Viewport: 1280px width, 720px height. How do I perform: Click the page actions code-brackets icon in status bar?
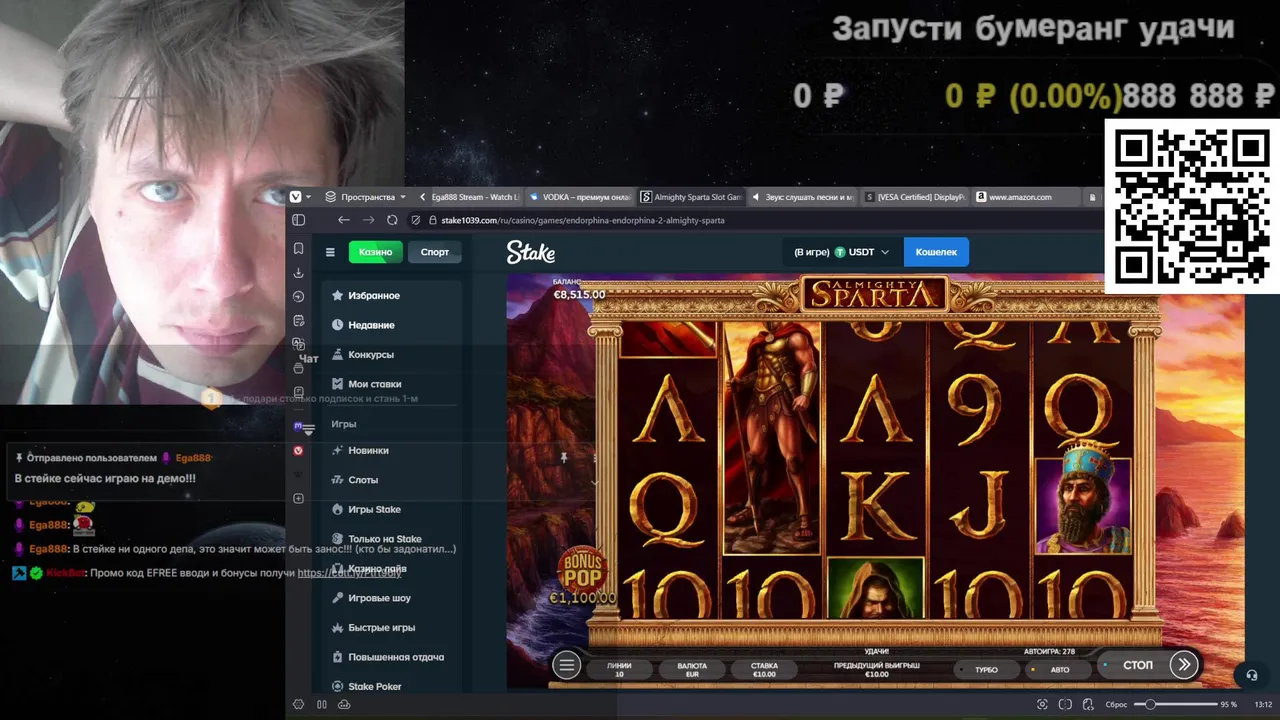pyautogui.click(x=1087, y=705)
